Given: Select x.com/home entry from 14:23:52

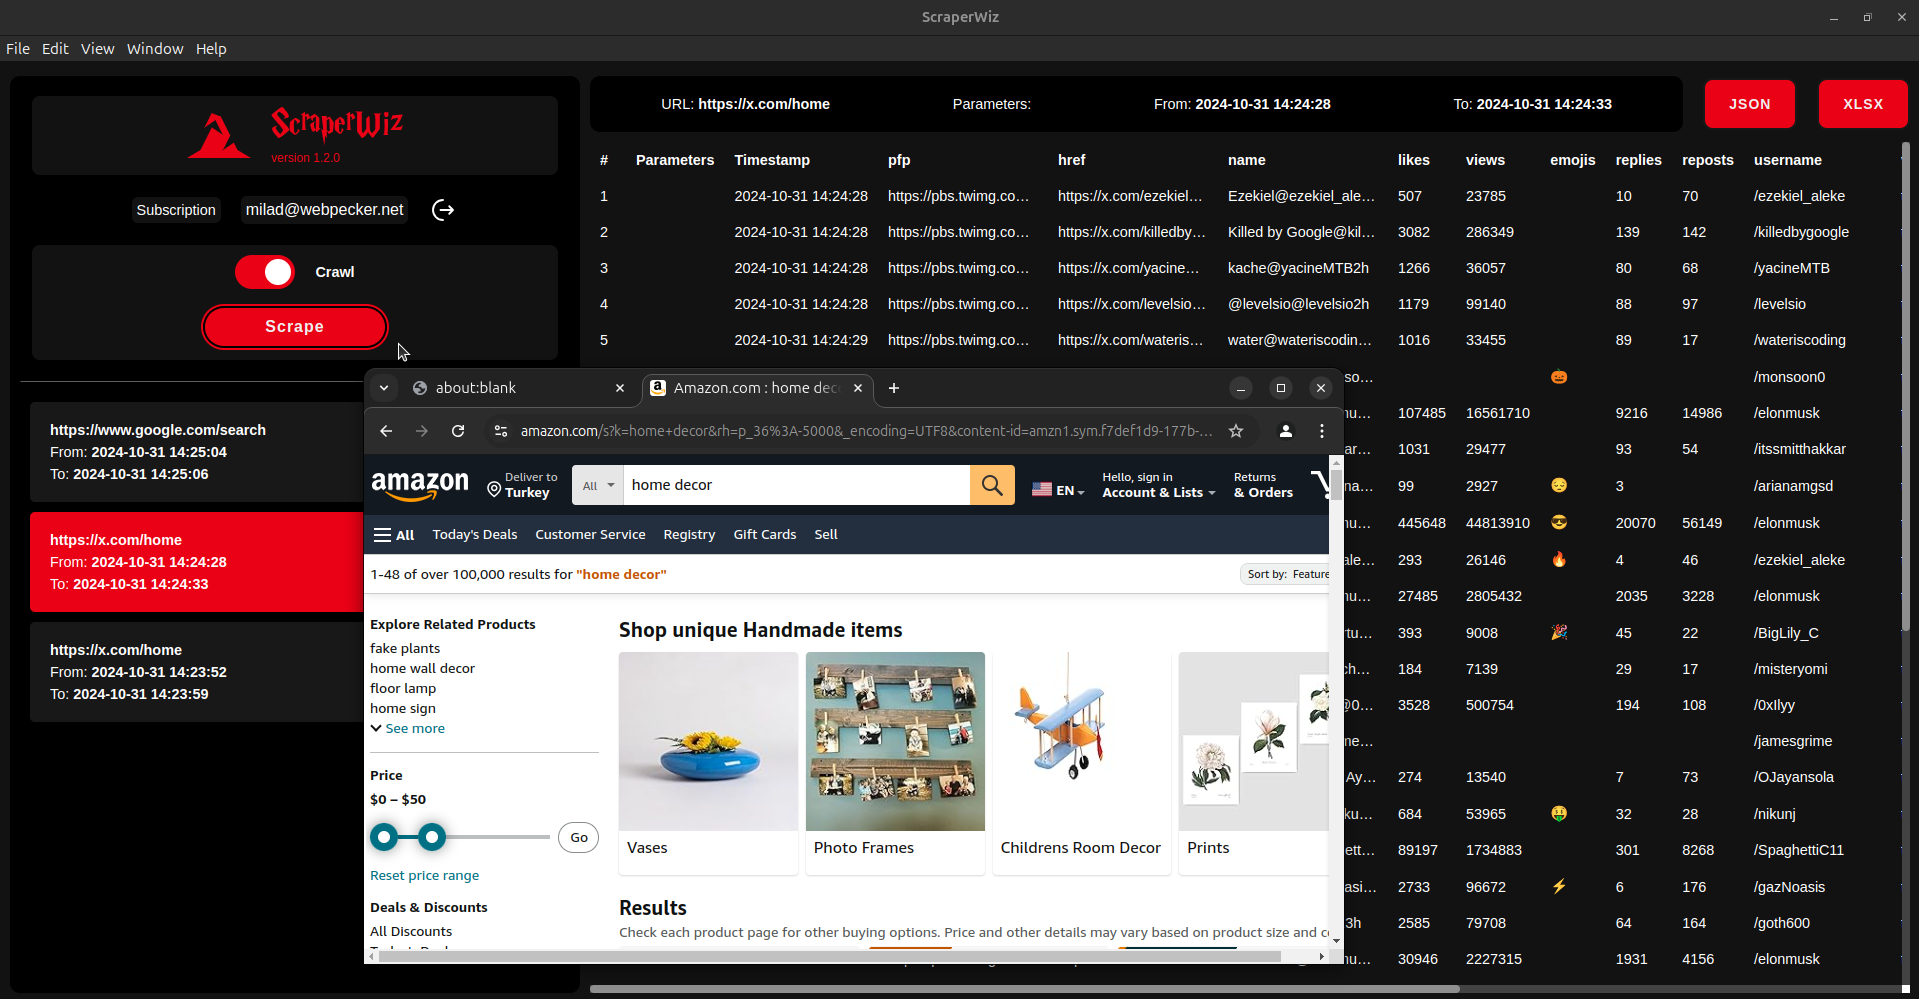Looking at the screenshot, I should [x=197, y=672].
